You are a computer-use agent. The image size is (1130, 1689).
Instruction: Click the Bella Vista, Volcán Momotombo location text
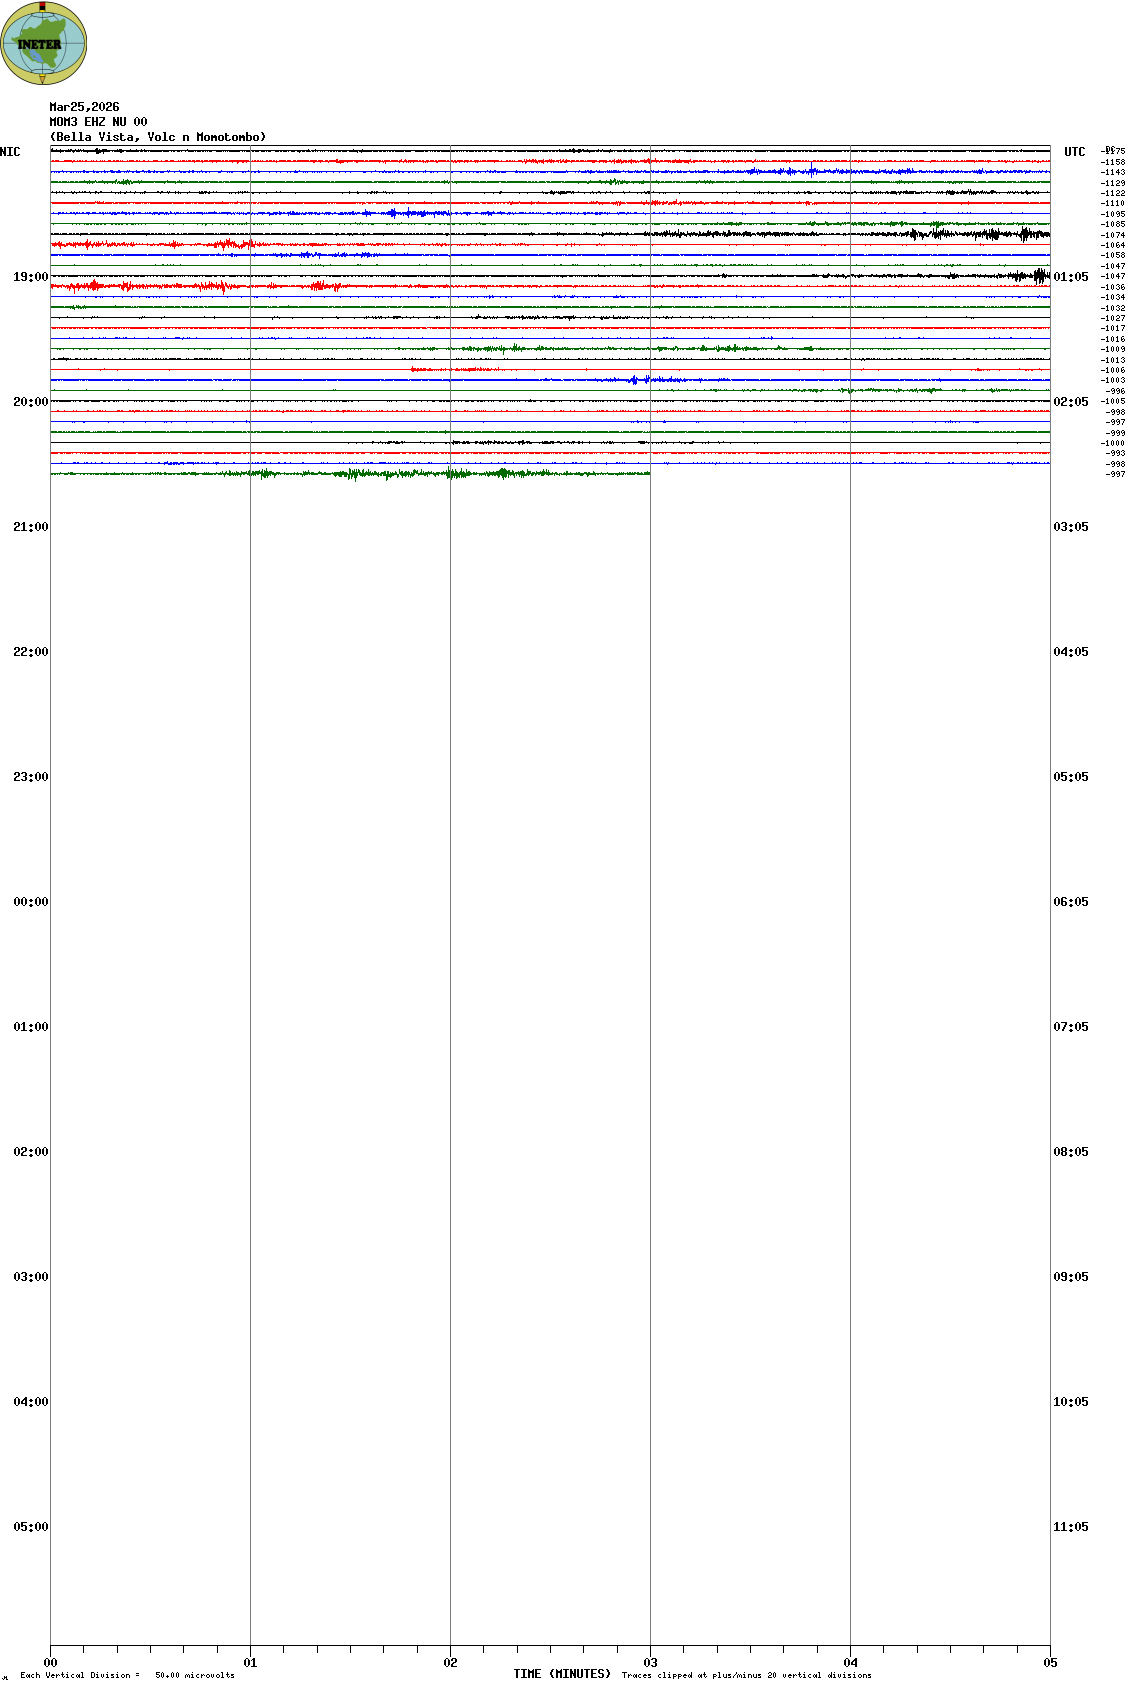(158, 137)
